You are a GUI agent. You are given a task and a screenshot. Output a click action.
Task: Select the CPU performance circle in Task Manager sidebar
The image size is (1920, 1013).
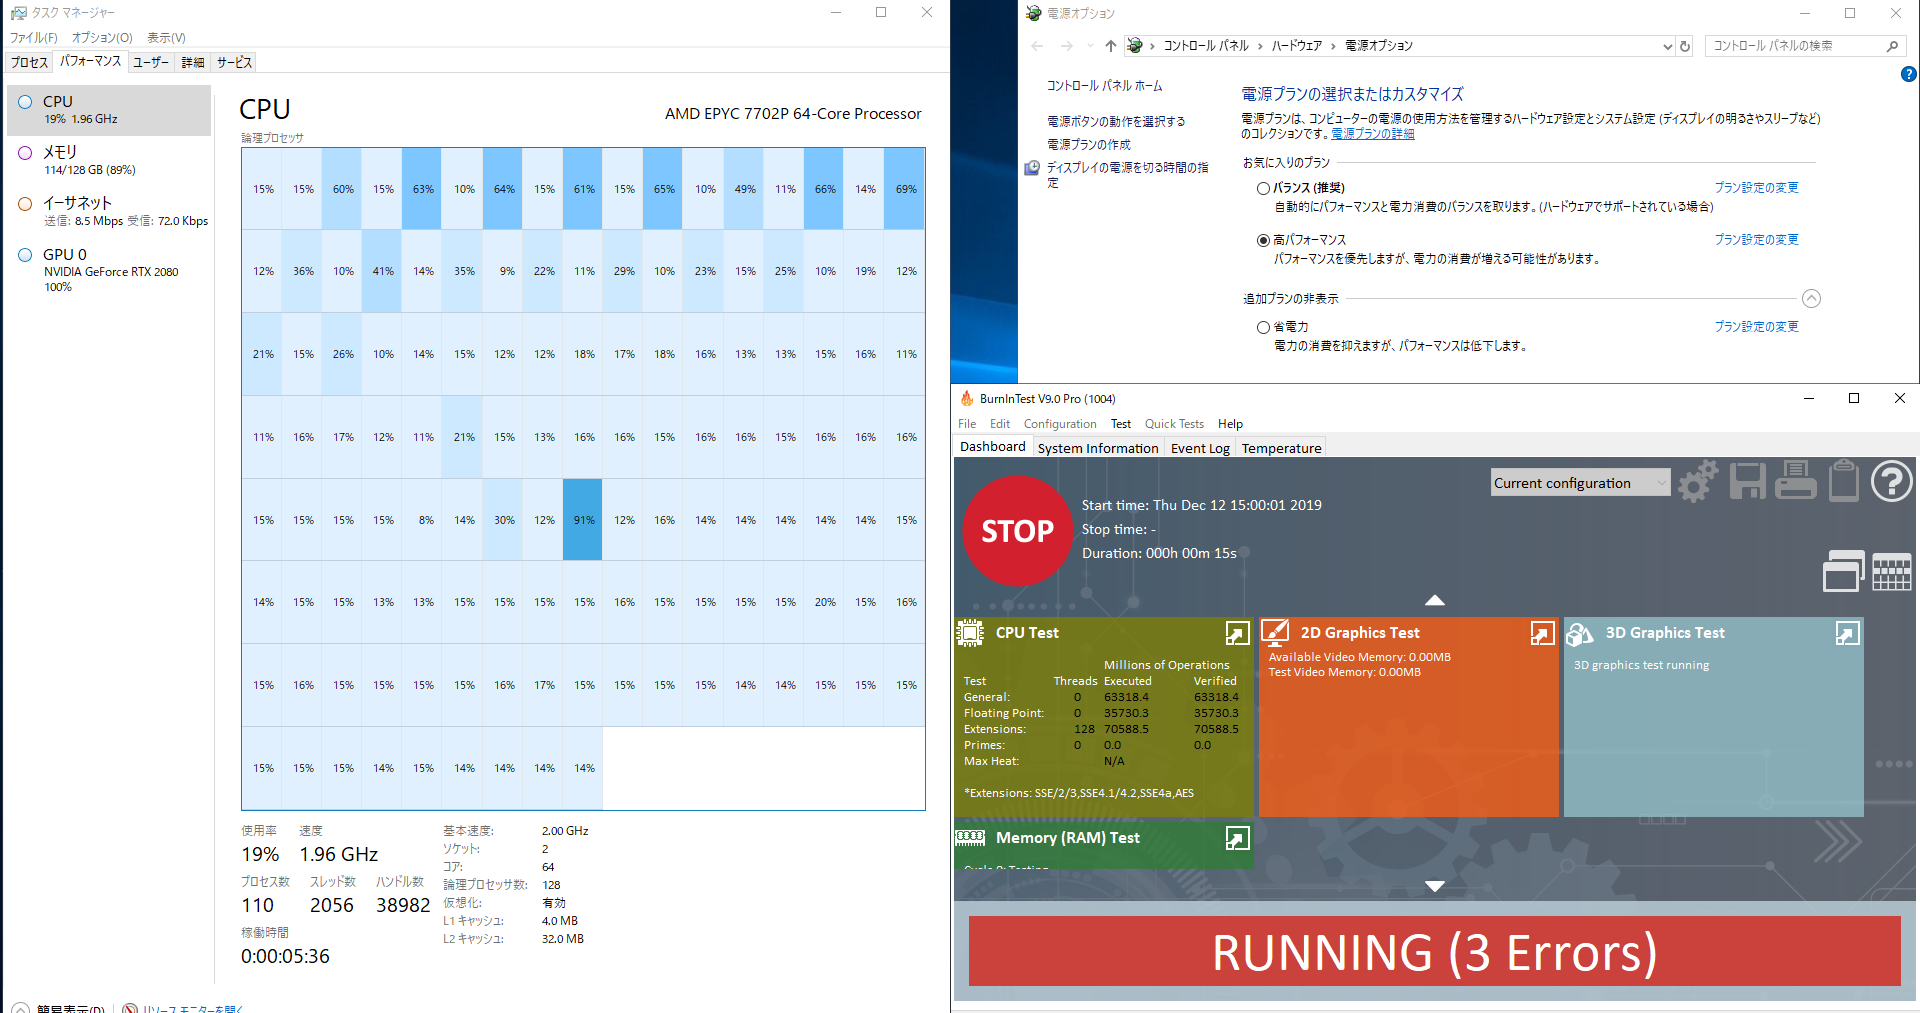pos(25,102)
